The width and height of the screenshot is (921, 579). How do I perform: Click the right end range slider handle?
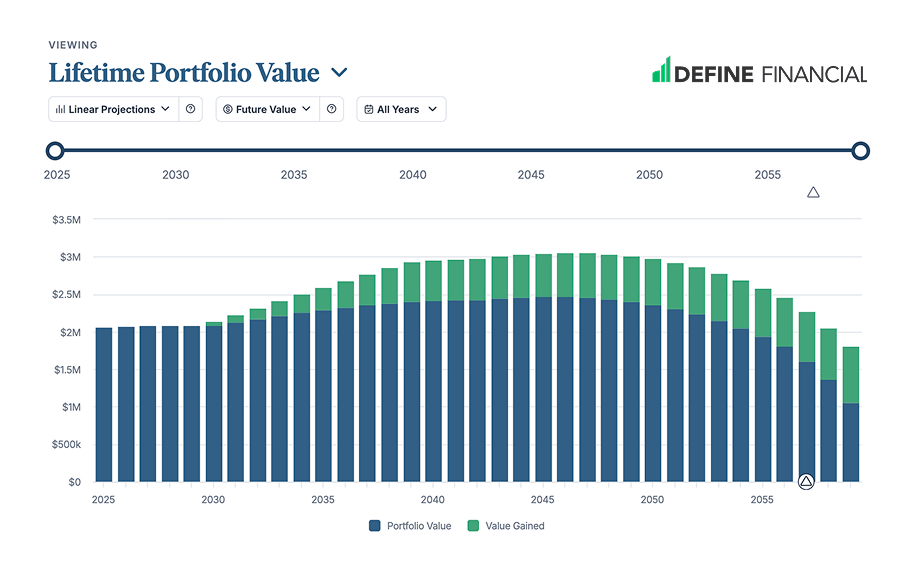tap(860, 151)
